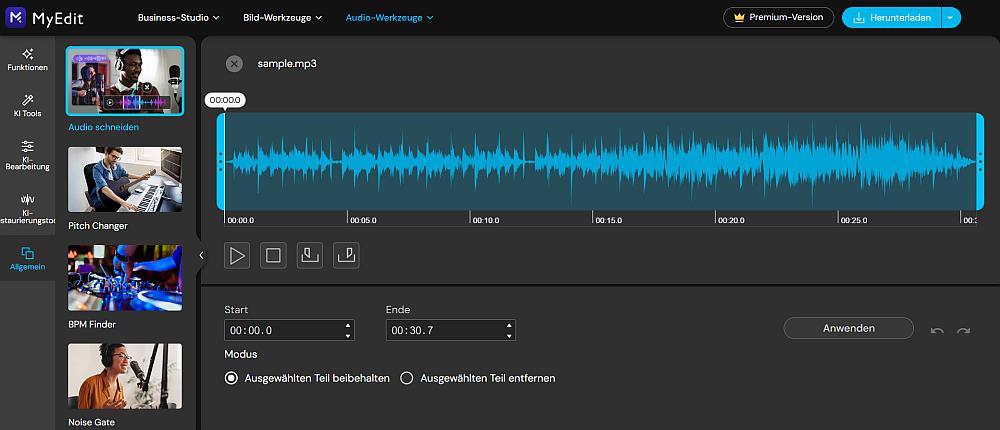Click the play button under the waveform
Viewport: 1000px width, 430px height.
[x=237, y=255]
